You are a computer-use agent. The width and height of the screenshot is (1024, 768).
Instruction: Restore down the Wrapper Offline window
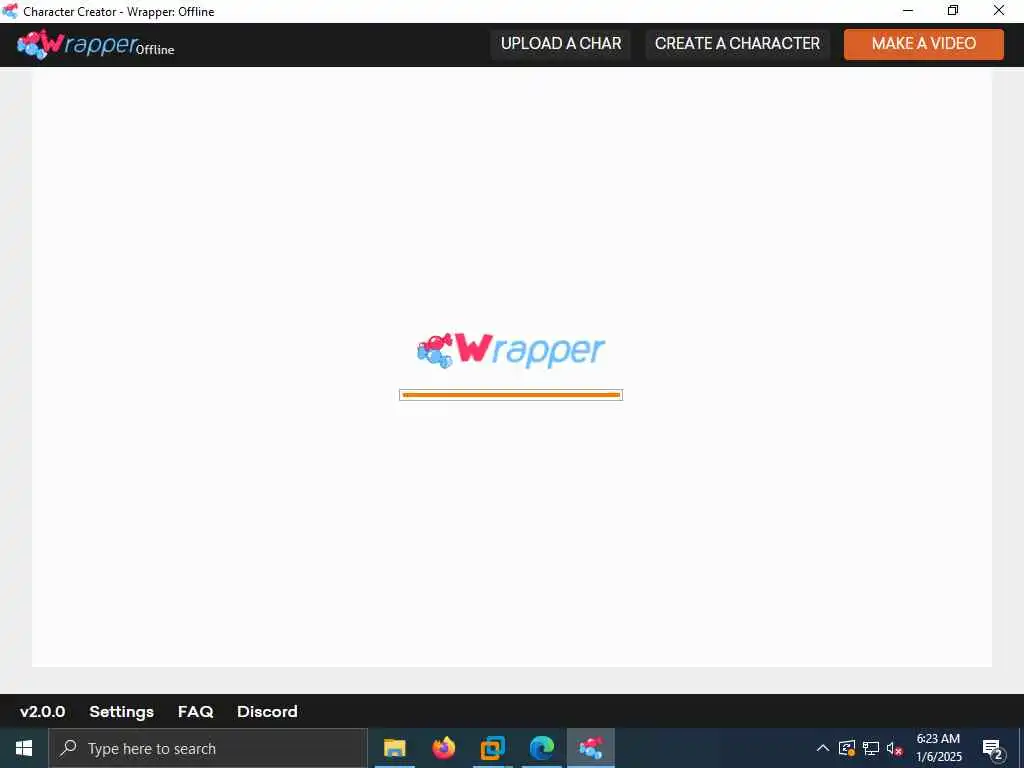click(953, 10)
